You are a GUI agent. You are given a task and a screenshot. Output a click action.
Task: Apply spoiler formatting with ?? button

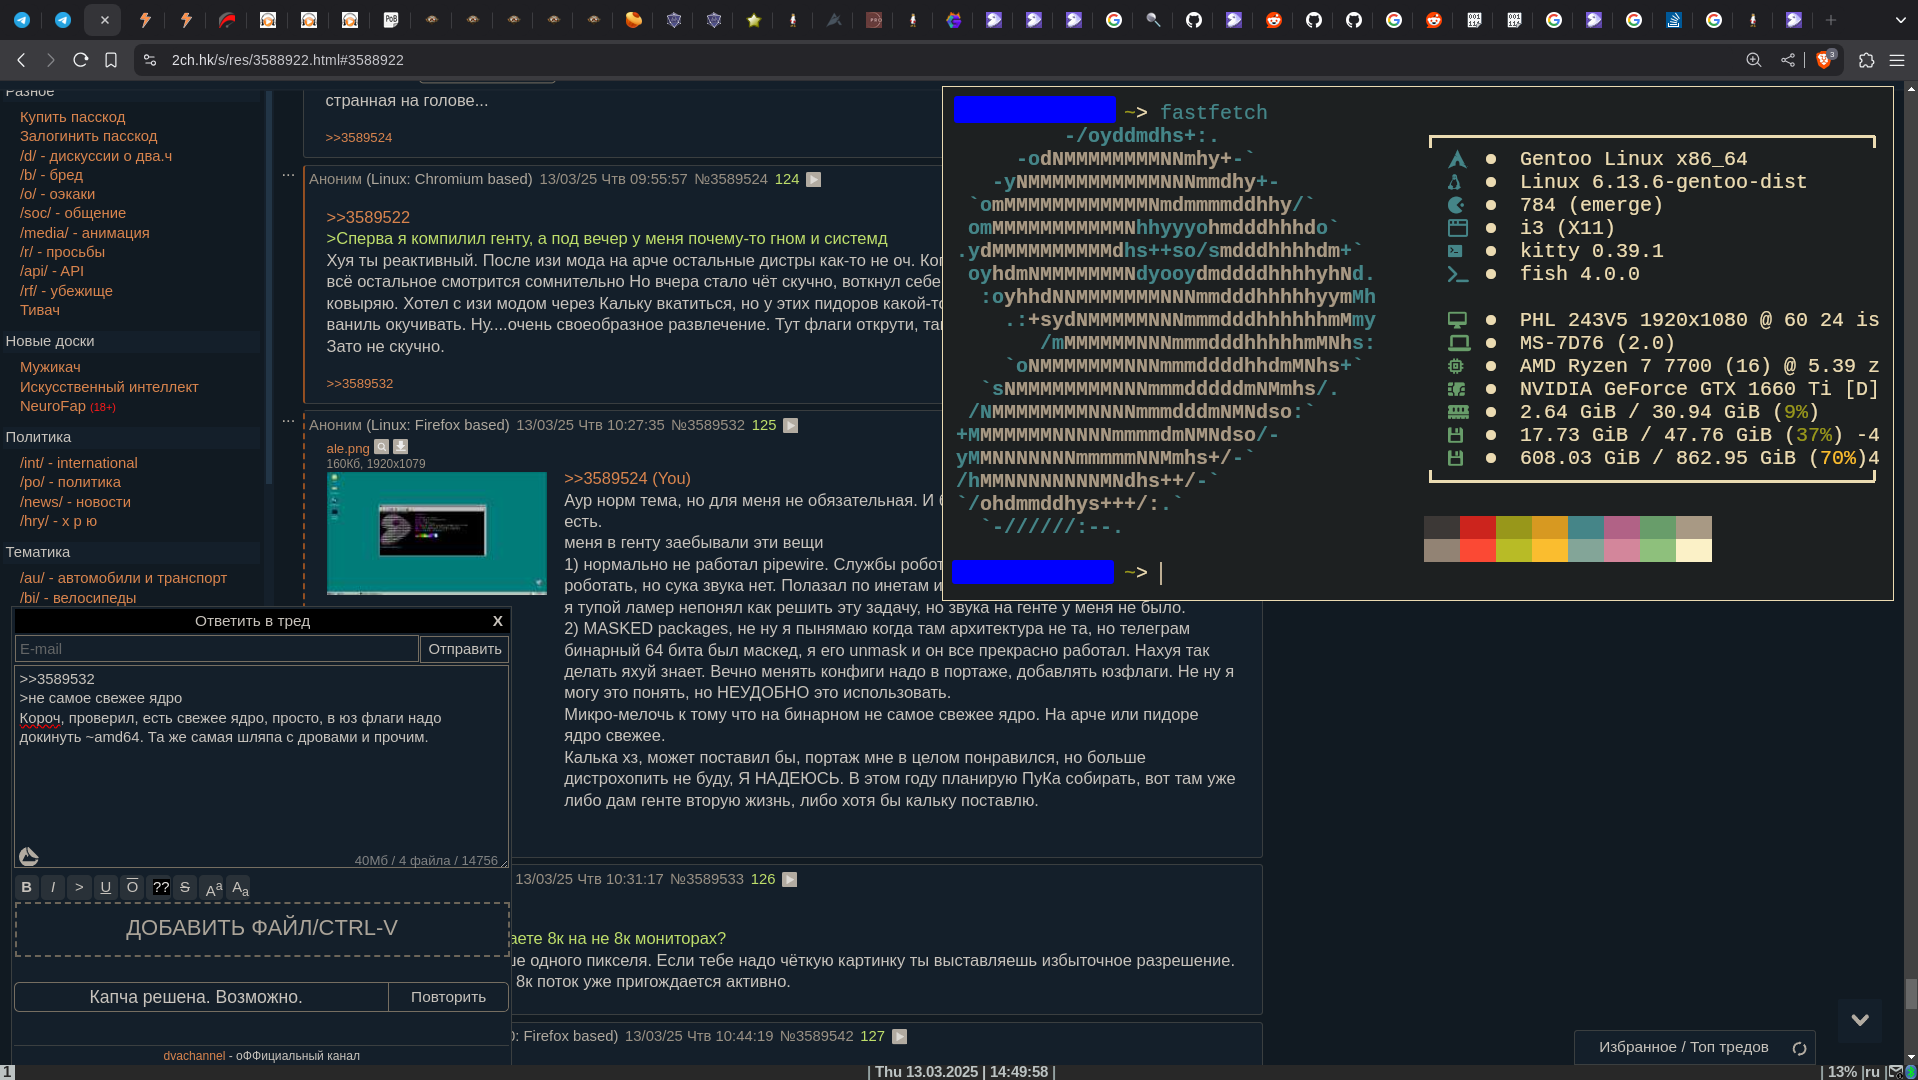160,887
